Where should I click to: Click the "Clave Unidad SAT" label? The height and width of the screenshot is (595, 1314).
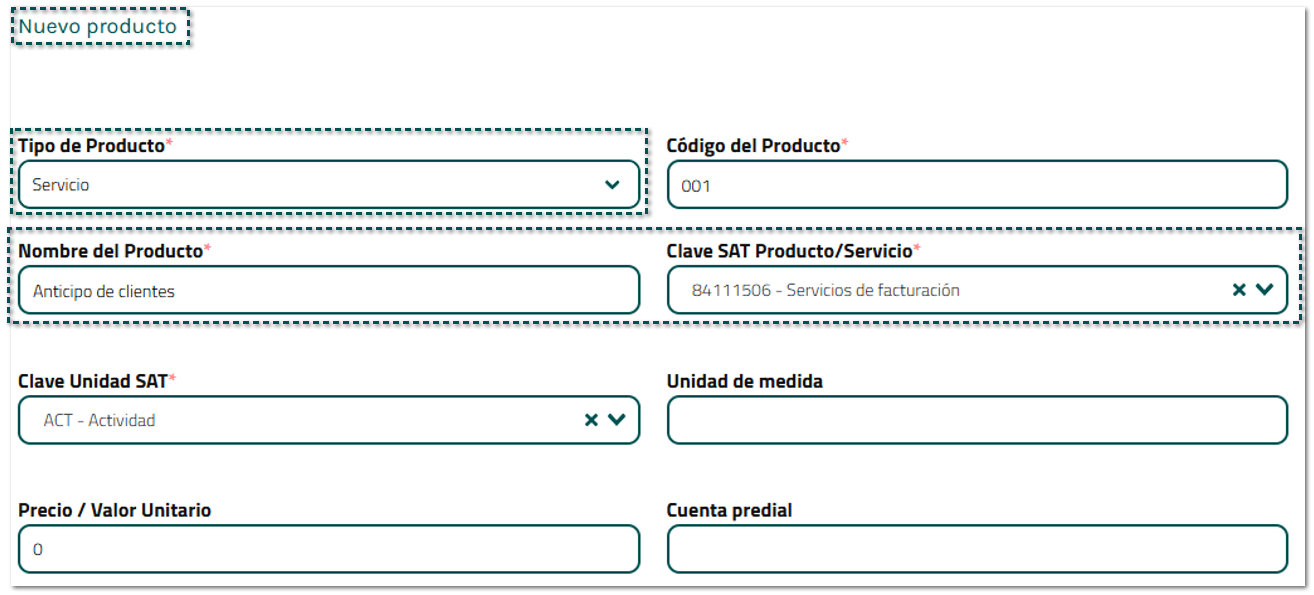(x=92, y=381)
